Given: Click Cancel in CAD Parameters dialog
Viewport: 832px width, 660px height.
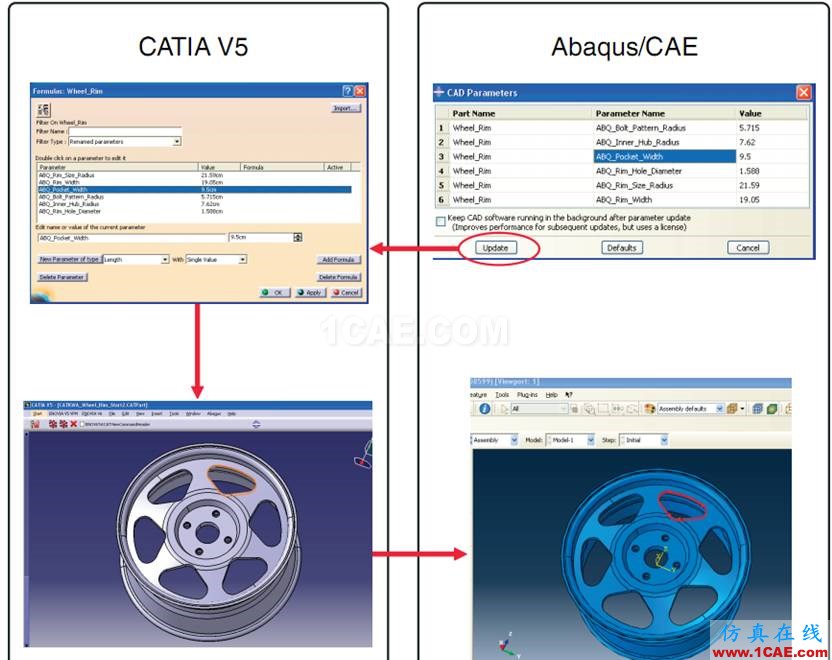Looking at the screenshot, I should click(748, 248).
